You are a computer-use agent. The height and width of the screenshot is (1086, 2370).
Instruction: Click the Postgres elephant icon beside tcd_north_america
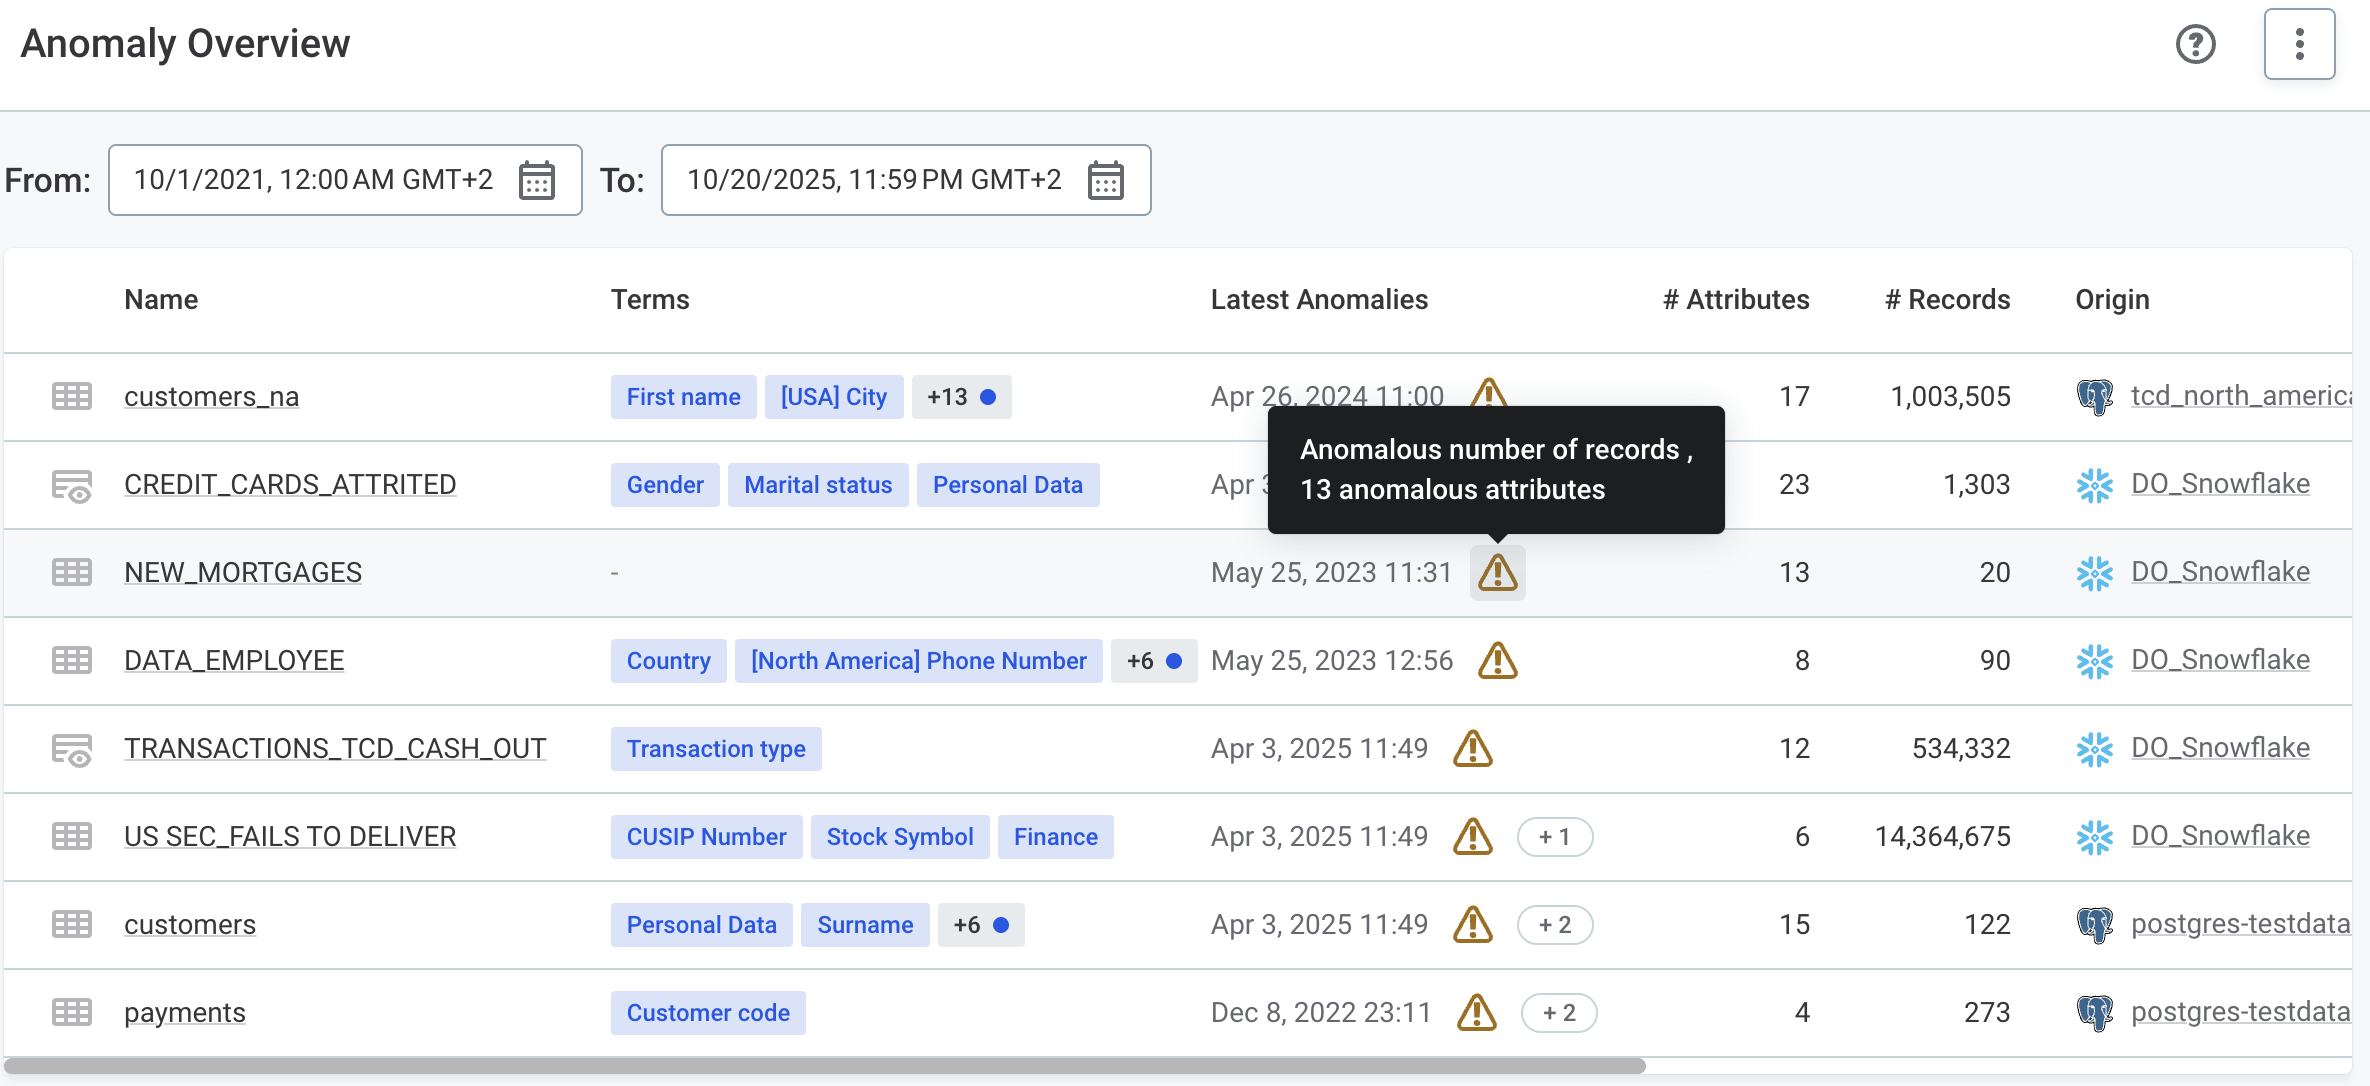coord(2095,396)
